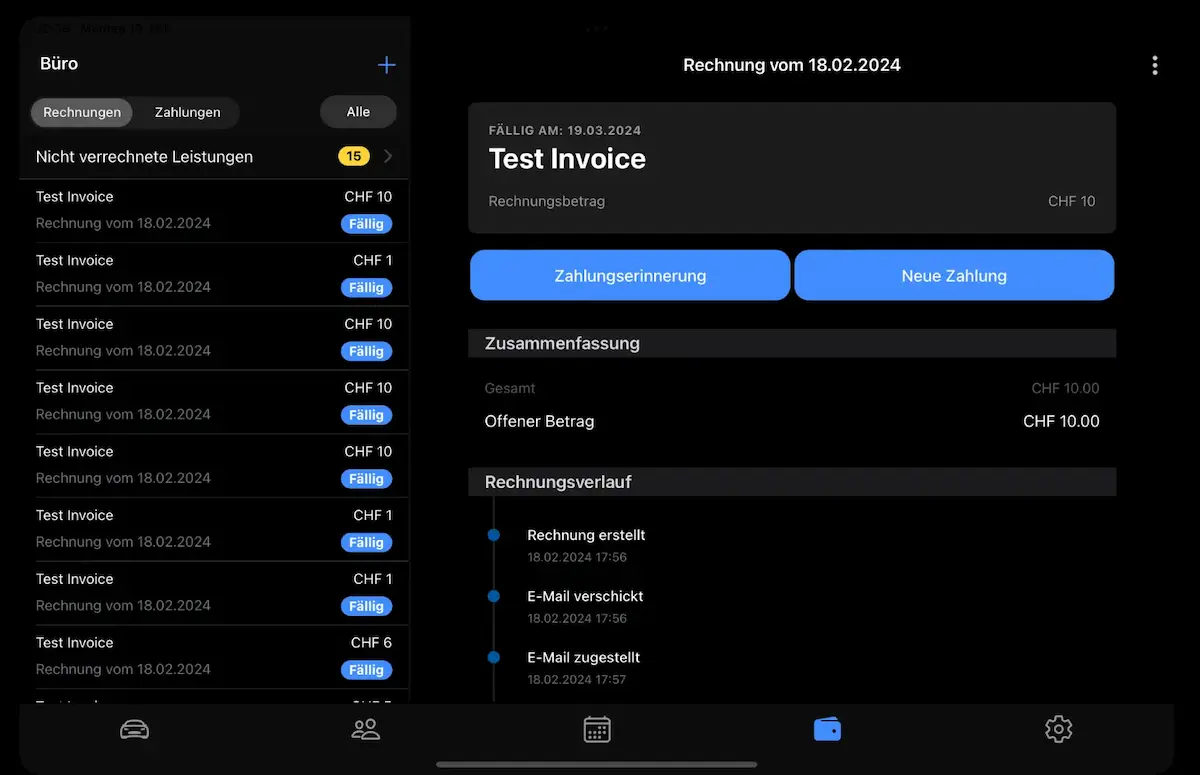Image resolution: width=1200 pixels, height=775 pixels.
Task: Click the E-Mail verschickt timeline entry
Action: point(585,605)
